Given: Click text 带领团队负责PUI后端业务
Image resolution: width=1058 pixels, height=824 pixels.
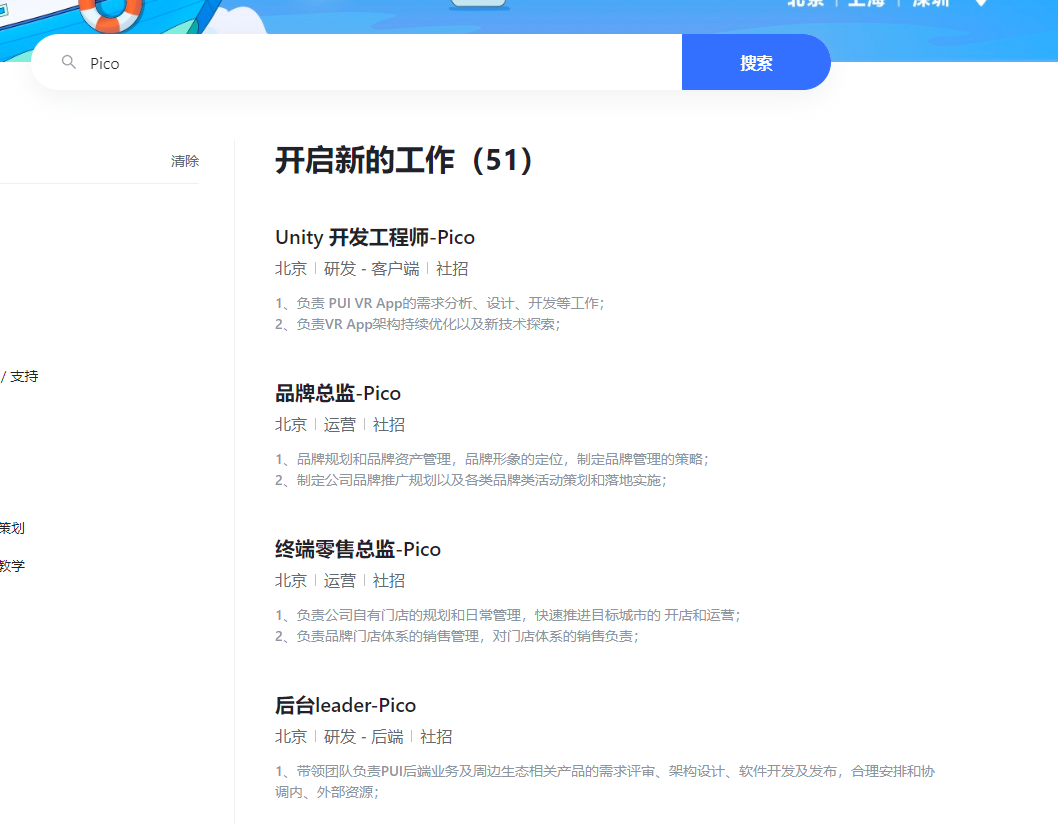Looking at the screenshot, I should click(378, 771).
